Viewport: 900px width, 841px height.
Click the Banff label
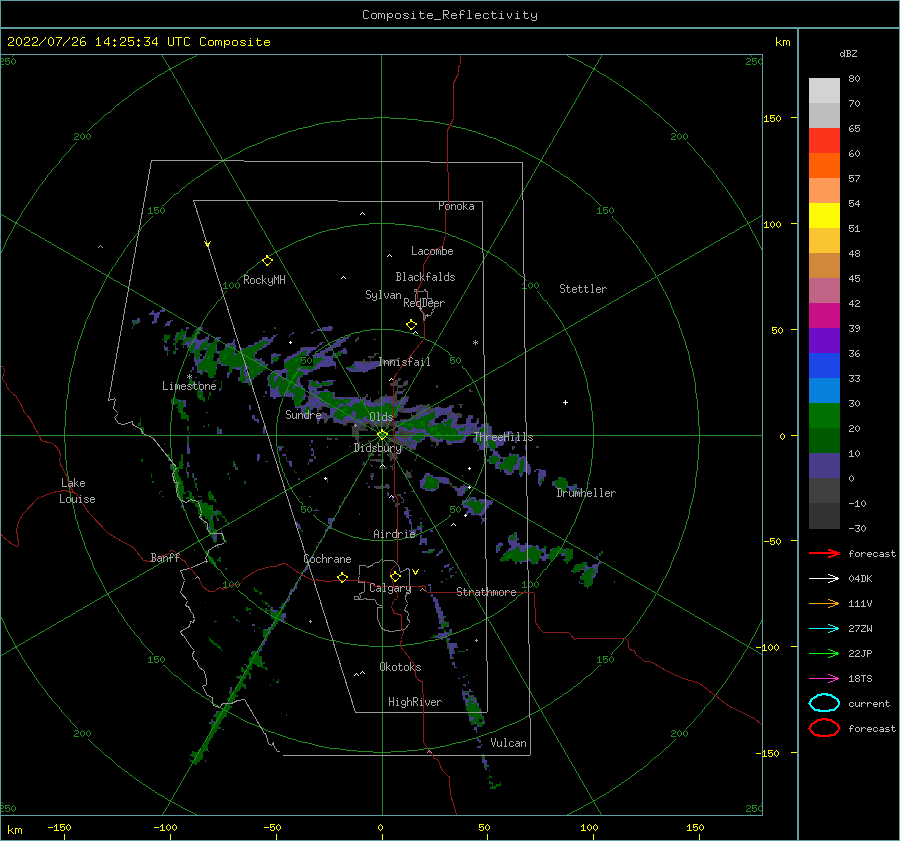[x=165, y=558]
